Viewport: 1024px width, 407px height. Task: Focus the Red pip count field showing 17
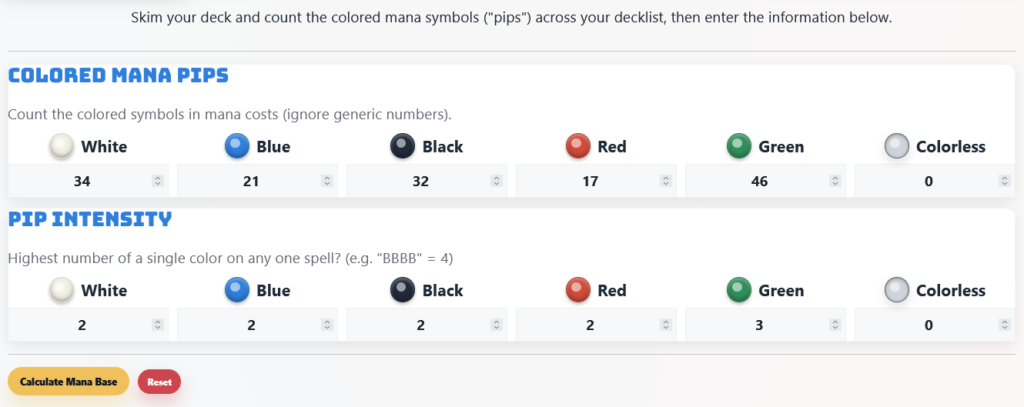pyautogui.click(x=590, y=181)
